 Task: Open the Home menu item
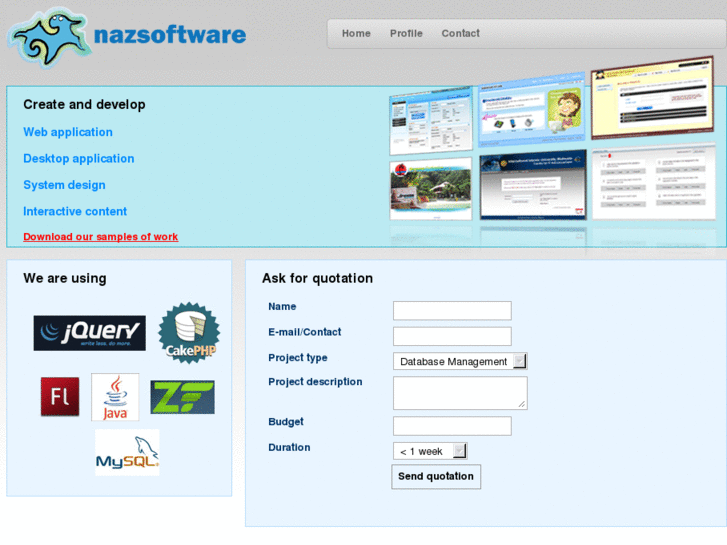pos(356,33)
